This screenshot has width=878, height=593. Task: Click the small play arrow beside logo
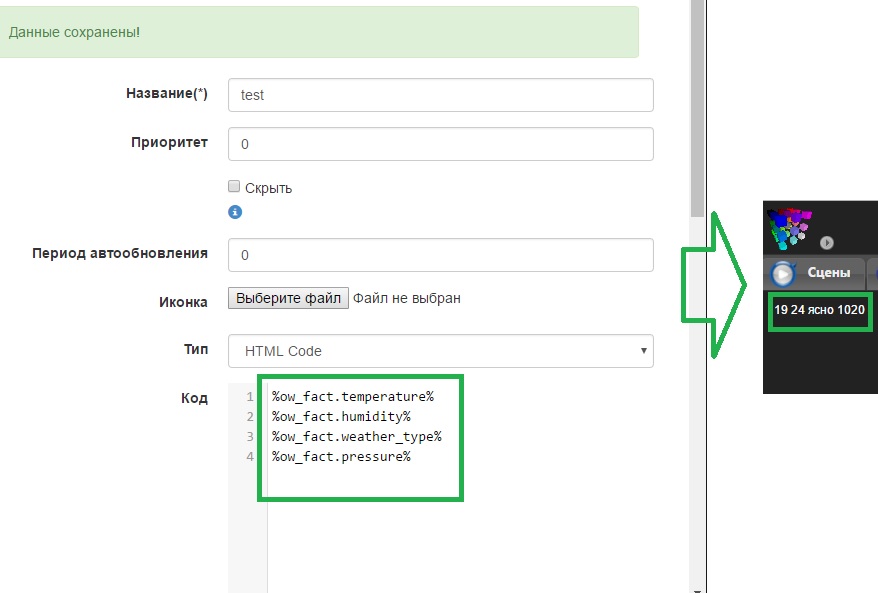click(x=826, y=242)
